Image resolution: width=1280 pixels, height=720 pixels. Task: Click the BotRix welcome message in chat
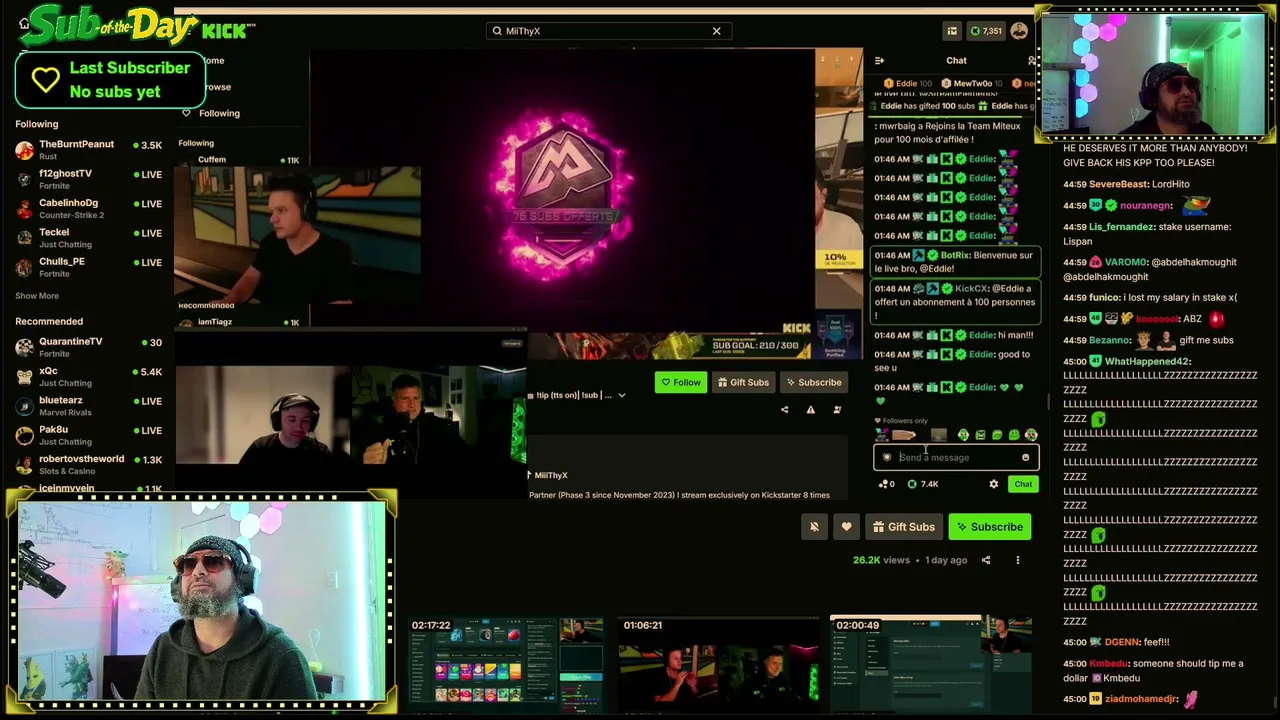pyautogui.click(x=955, y=262)
